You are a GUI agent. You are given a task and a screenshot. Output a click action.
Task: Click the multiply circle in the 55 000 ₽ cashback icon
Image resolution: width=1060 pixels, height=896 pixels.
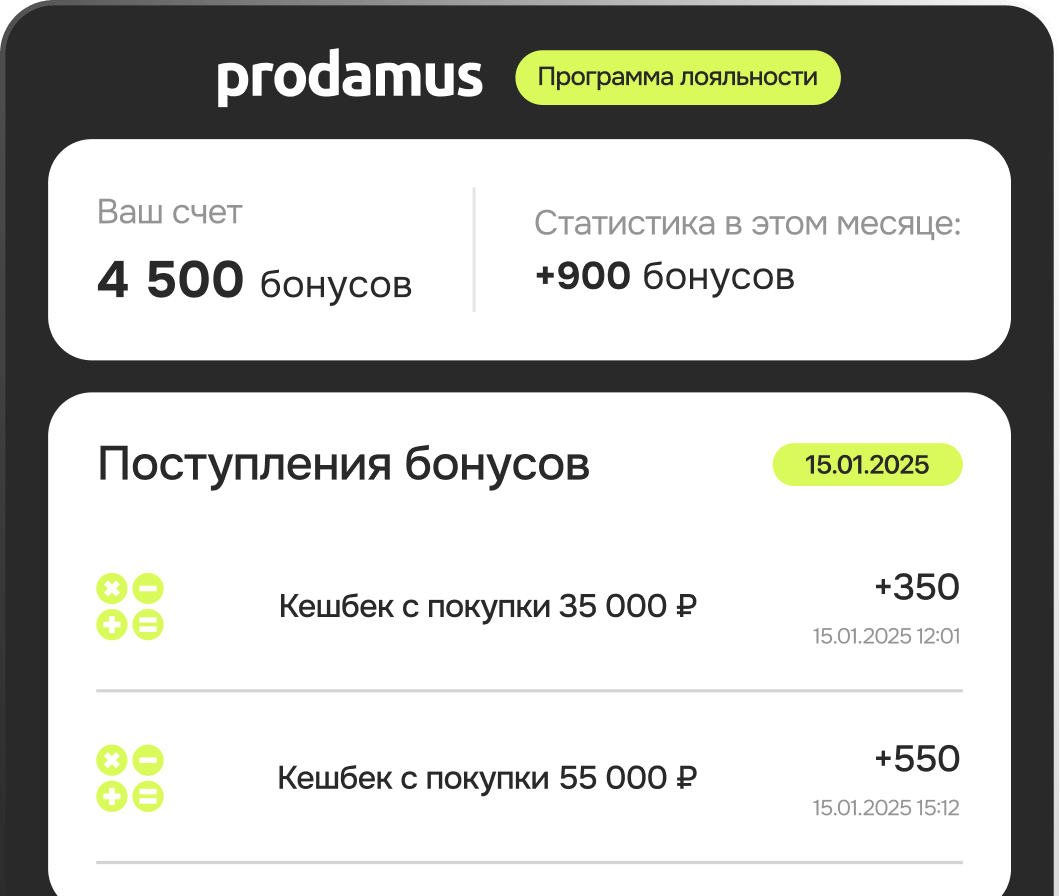click(x=111, y=762)
